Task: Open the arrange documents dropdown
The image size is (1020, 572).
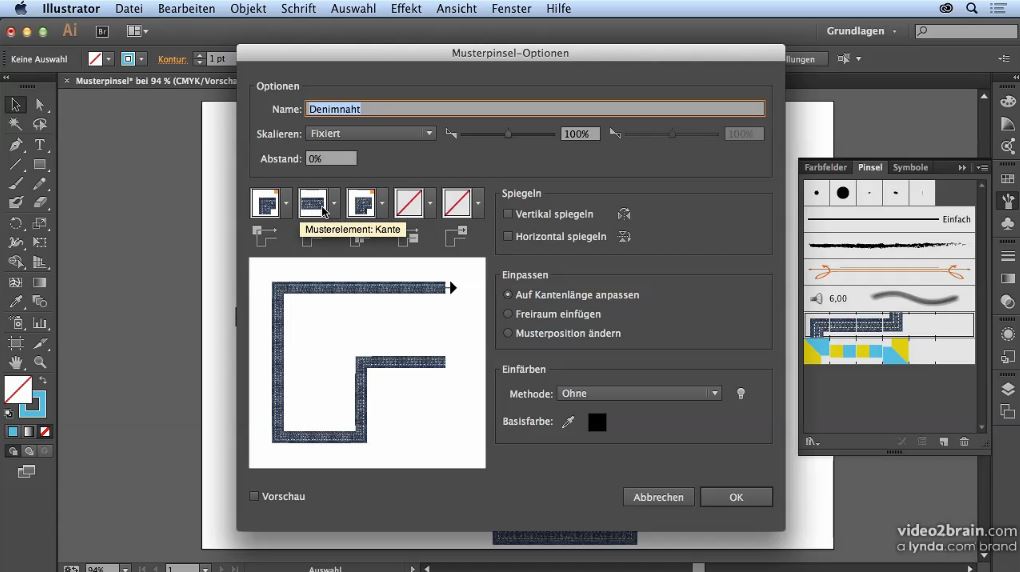Action: pos(137,31)
